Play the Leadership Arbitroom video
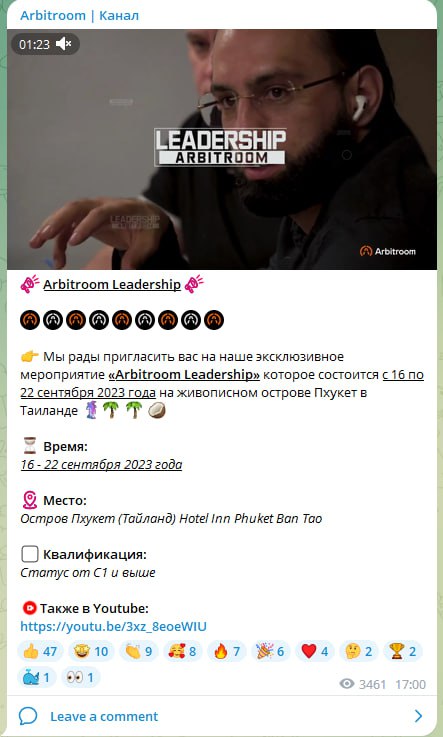The image size is (443, 737). (x=222, y=149)
